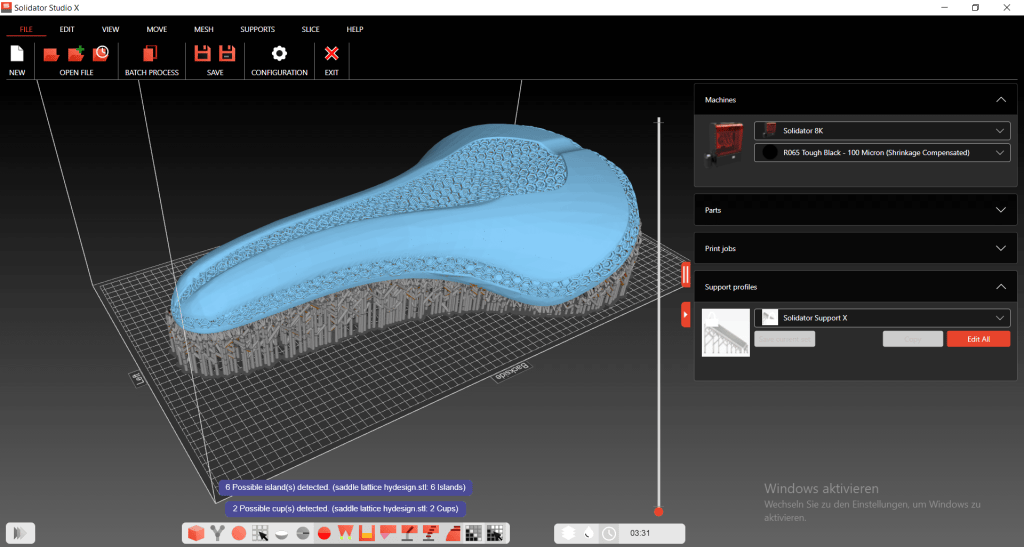The width and height of the screenshot is (1024, 547).
Task: Click the grayed save current set button
Action: click(x=784, y=339)
